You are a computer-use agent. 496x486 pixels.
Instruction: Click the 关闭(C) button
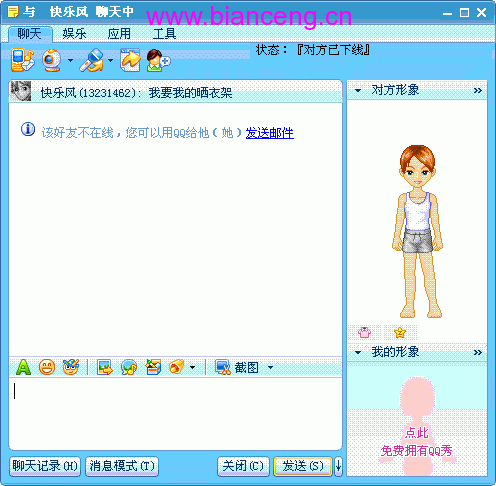point(243,466)
